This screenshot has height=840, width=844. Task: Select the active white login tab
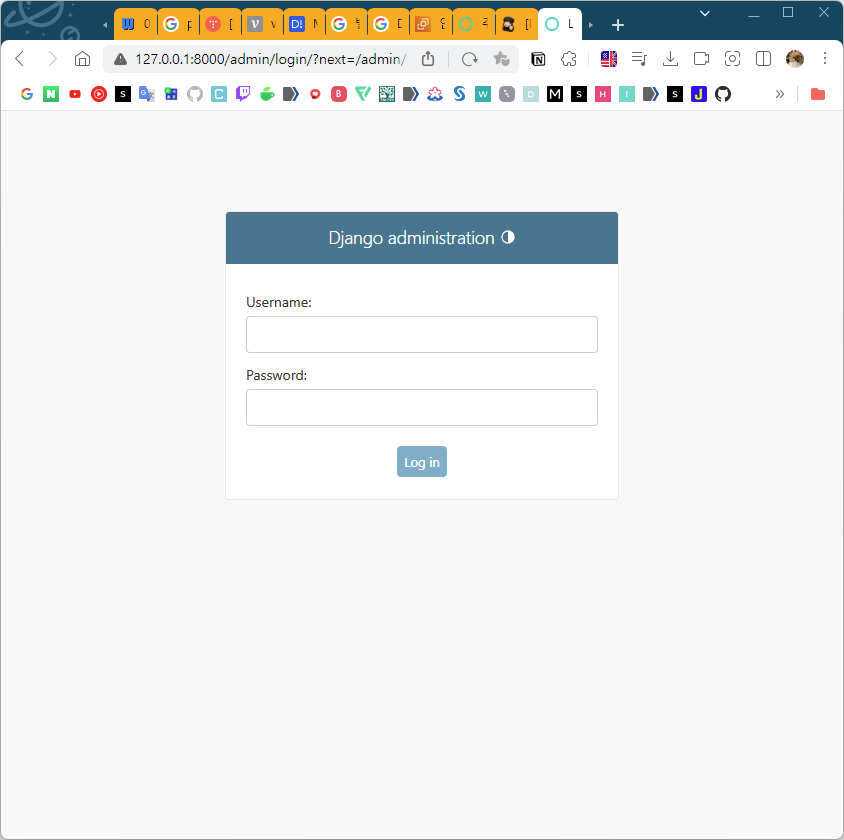click(x=560, y=24)
